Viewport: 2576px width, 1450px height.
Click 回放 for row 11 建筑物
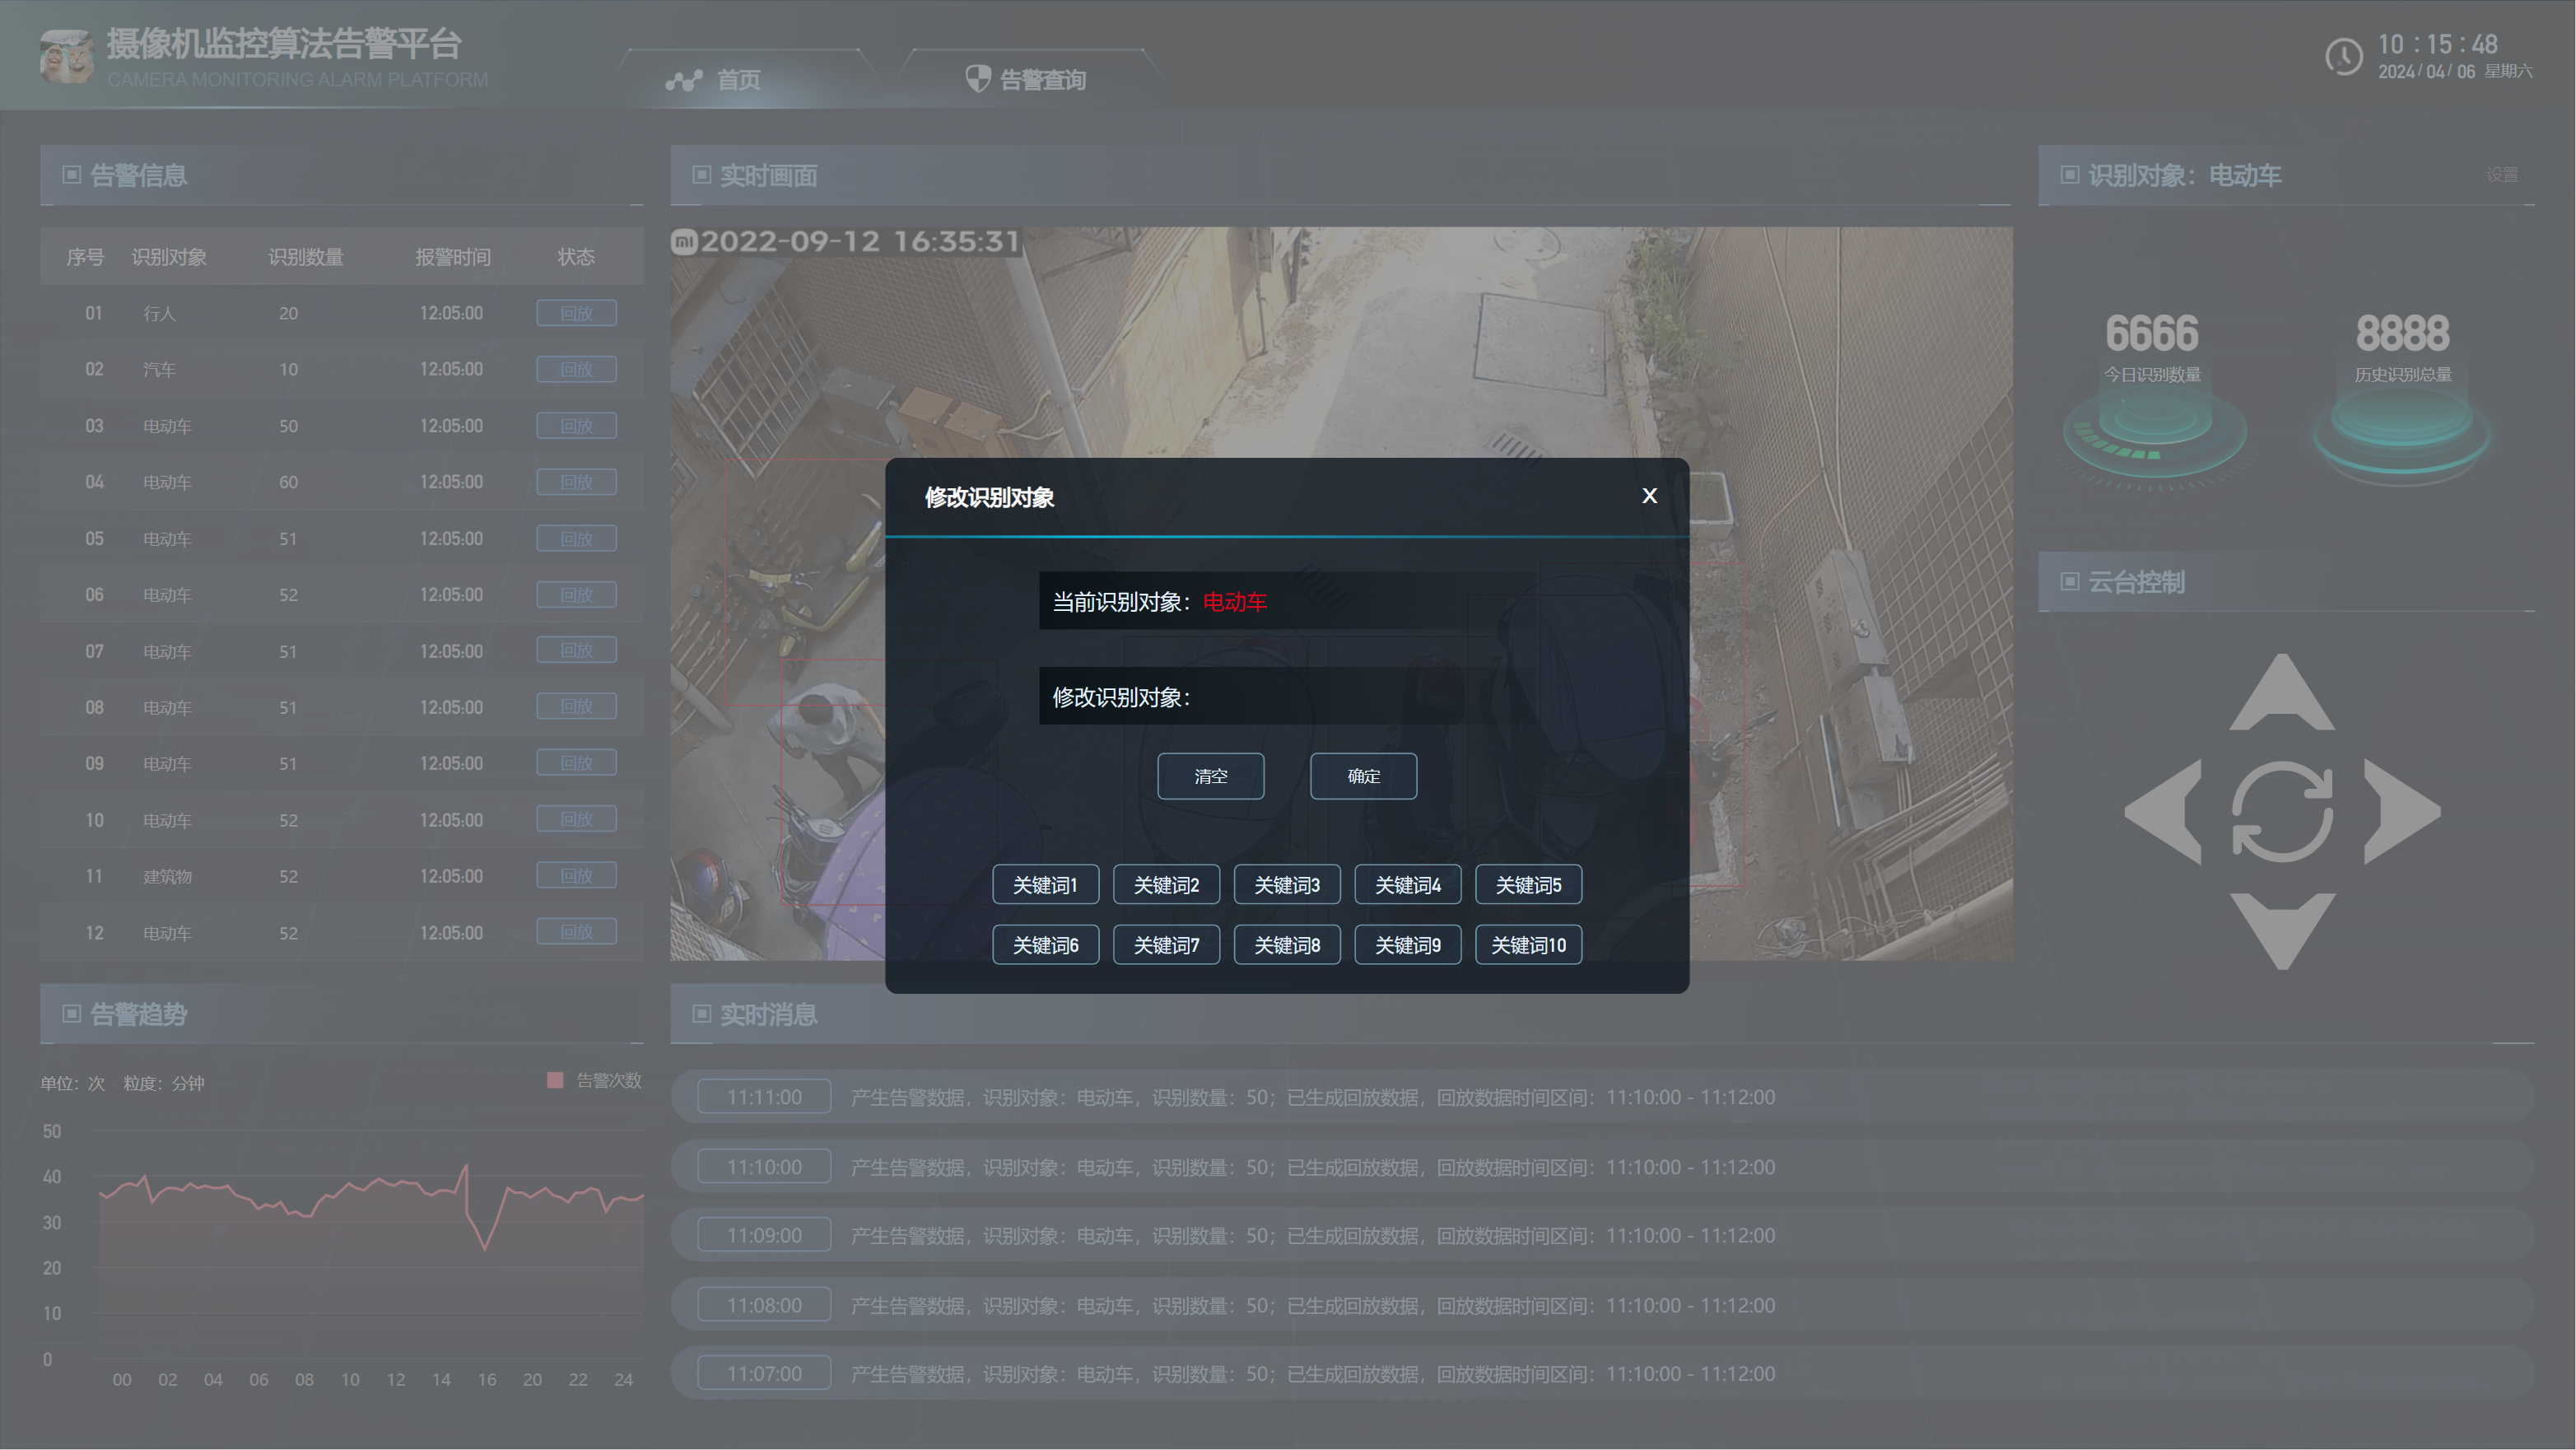click(x=576, y=875)
